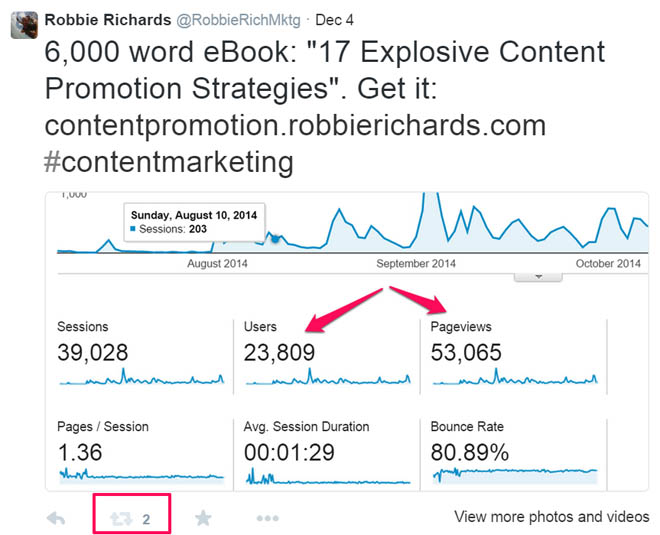Click the #contentmarketing hashtag
This screenshot has height=535, width=660.
[x=169, y=160]
